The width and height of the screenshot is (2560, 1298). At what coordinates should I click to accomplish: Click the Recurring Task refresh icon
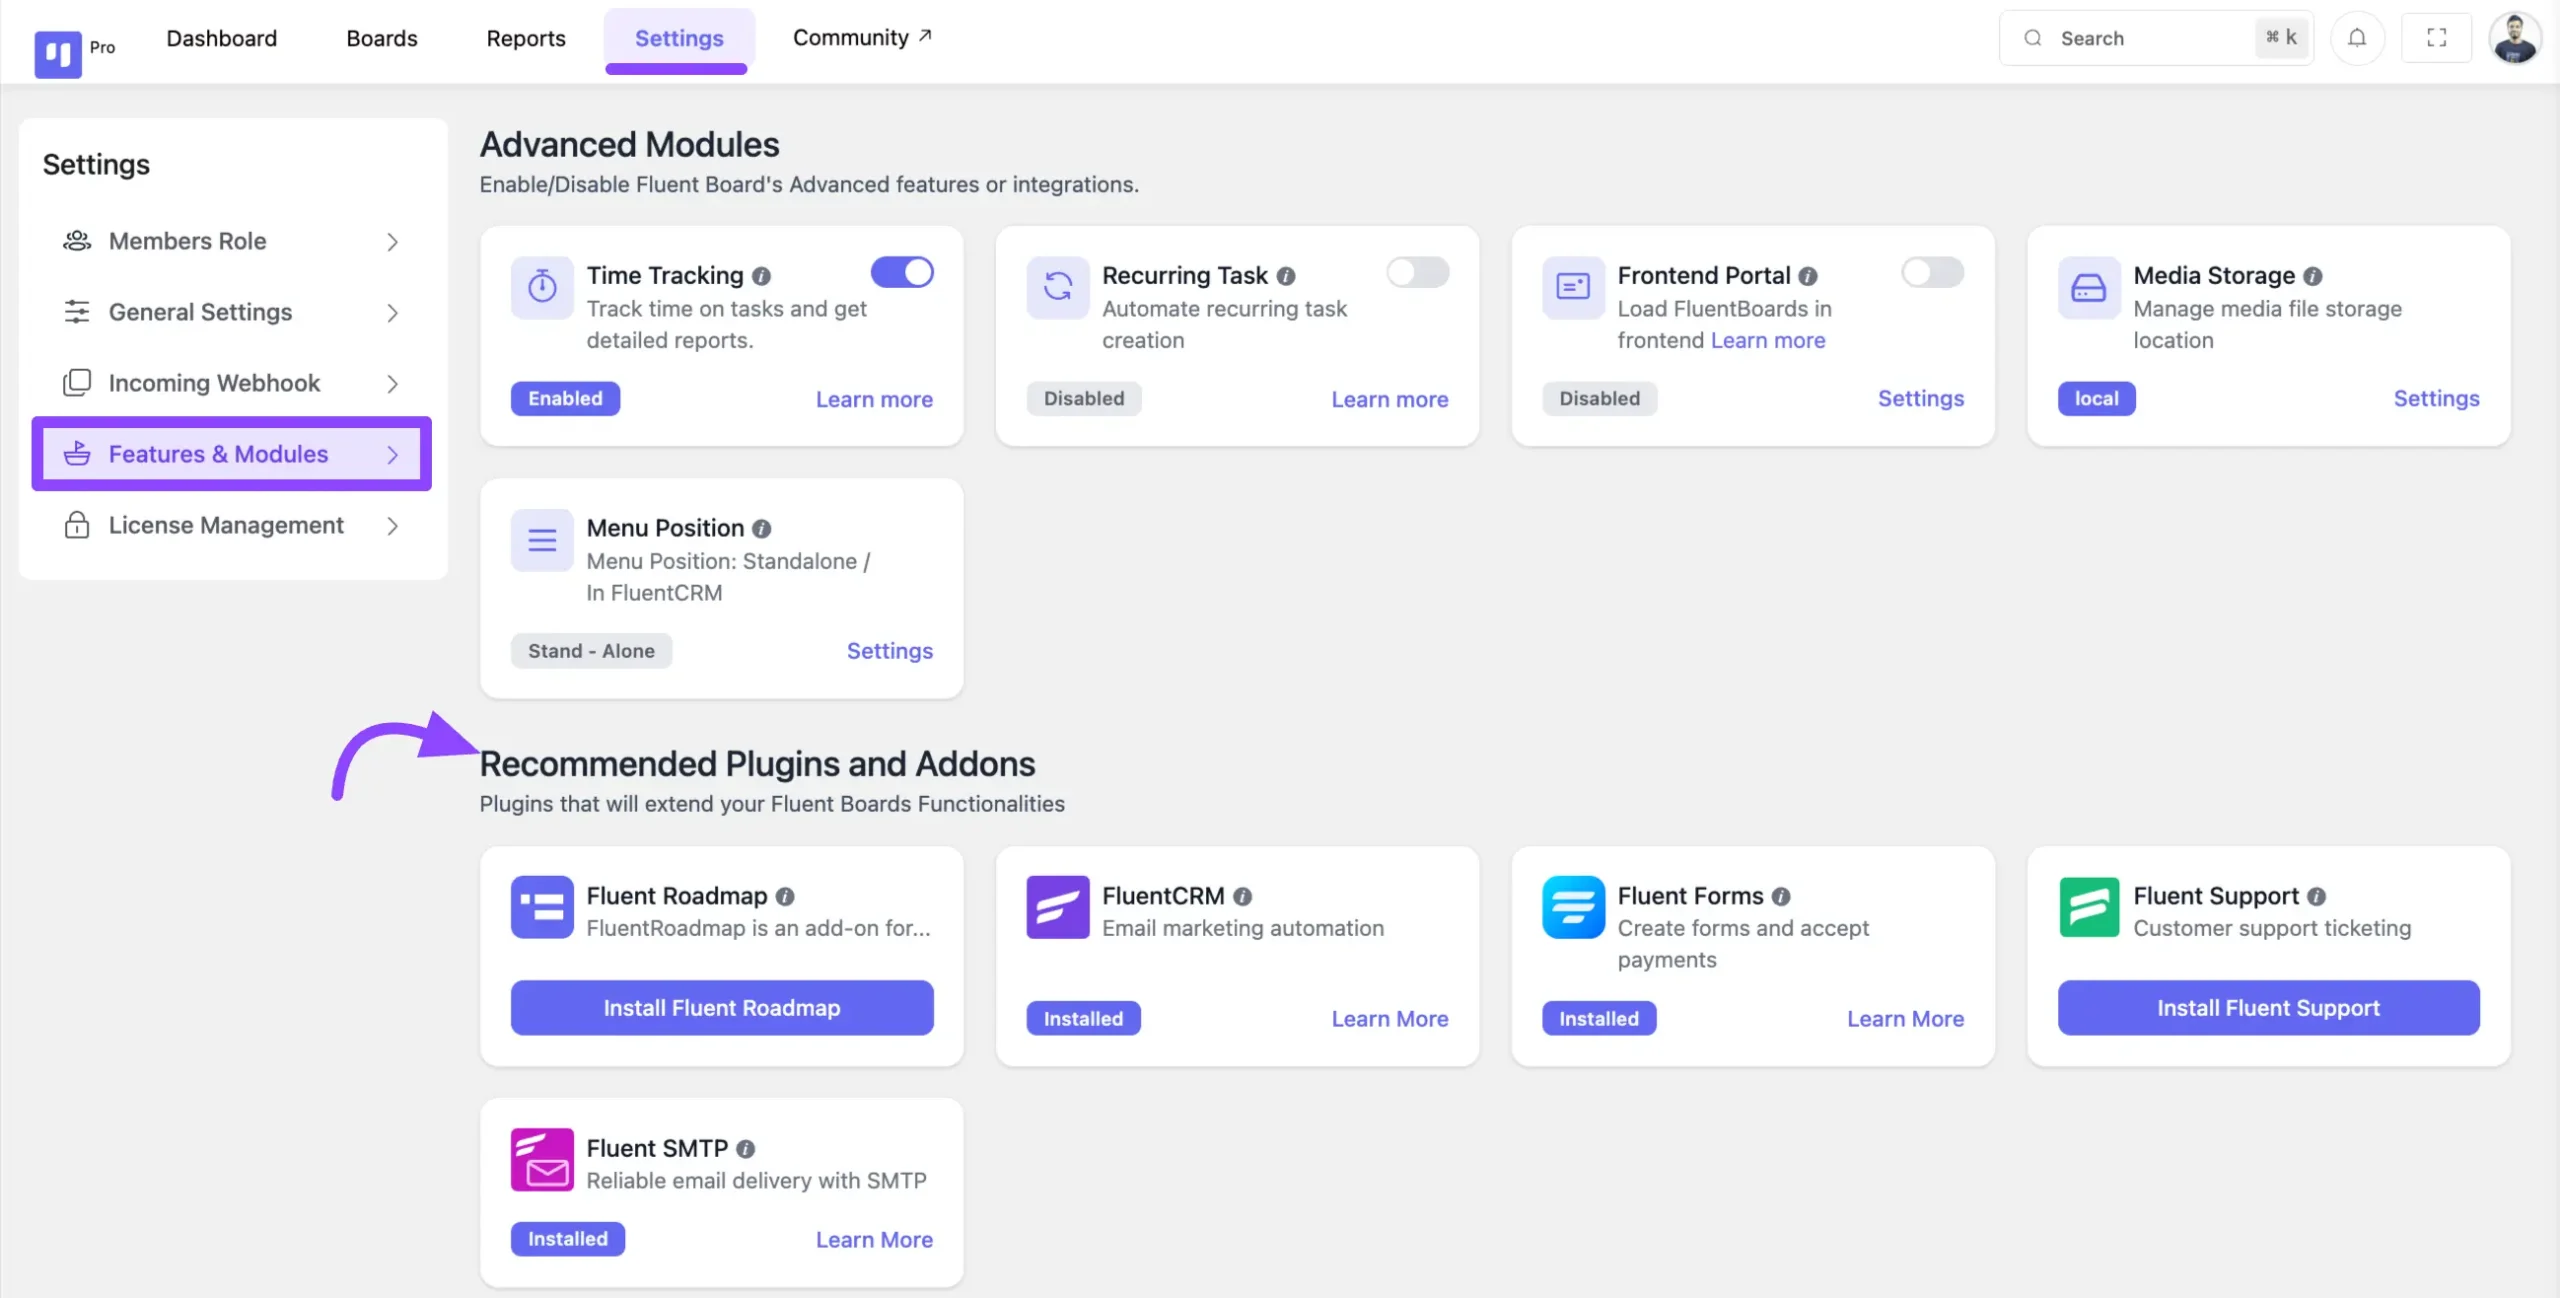(1058, 287)
